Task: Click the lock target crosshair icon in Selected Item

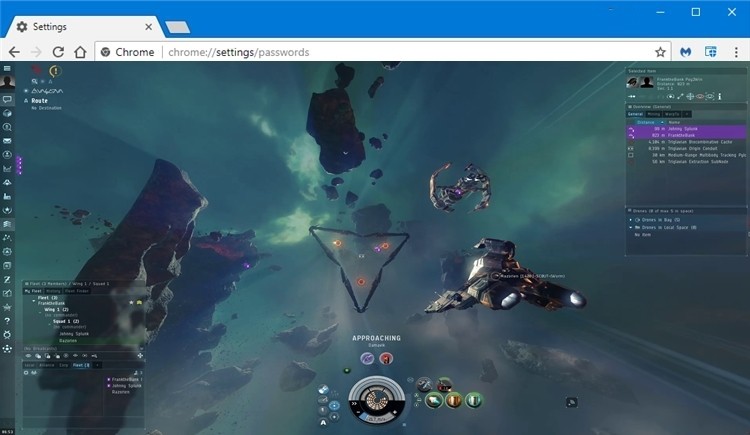Action: coord(690,97)
